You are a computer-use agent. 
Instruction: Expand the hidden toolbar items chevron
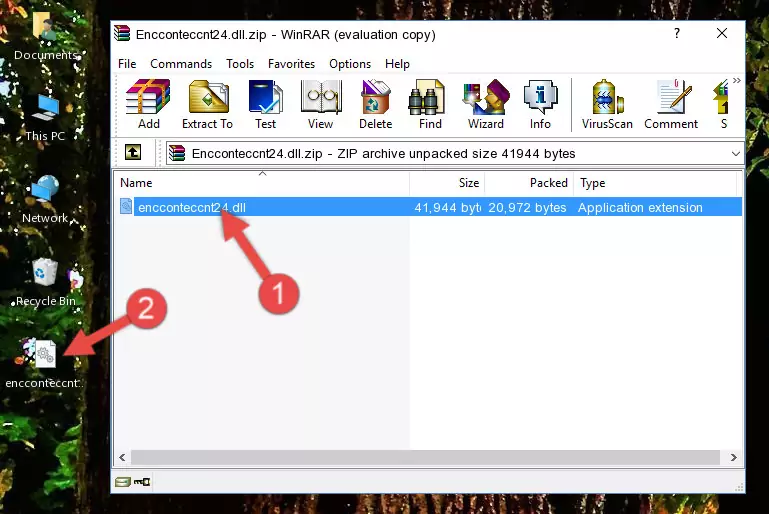tap(737, 80)
